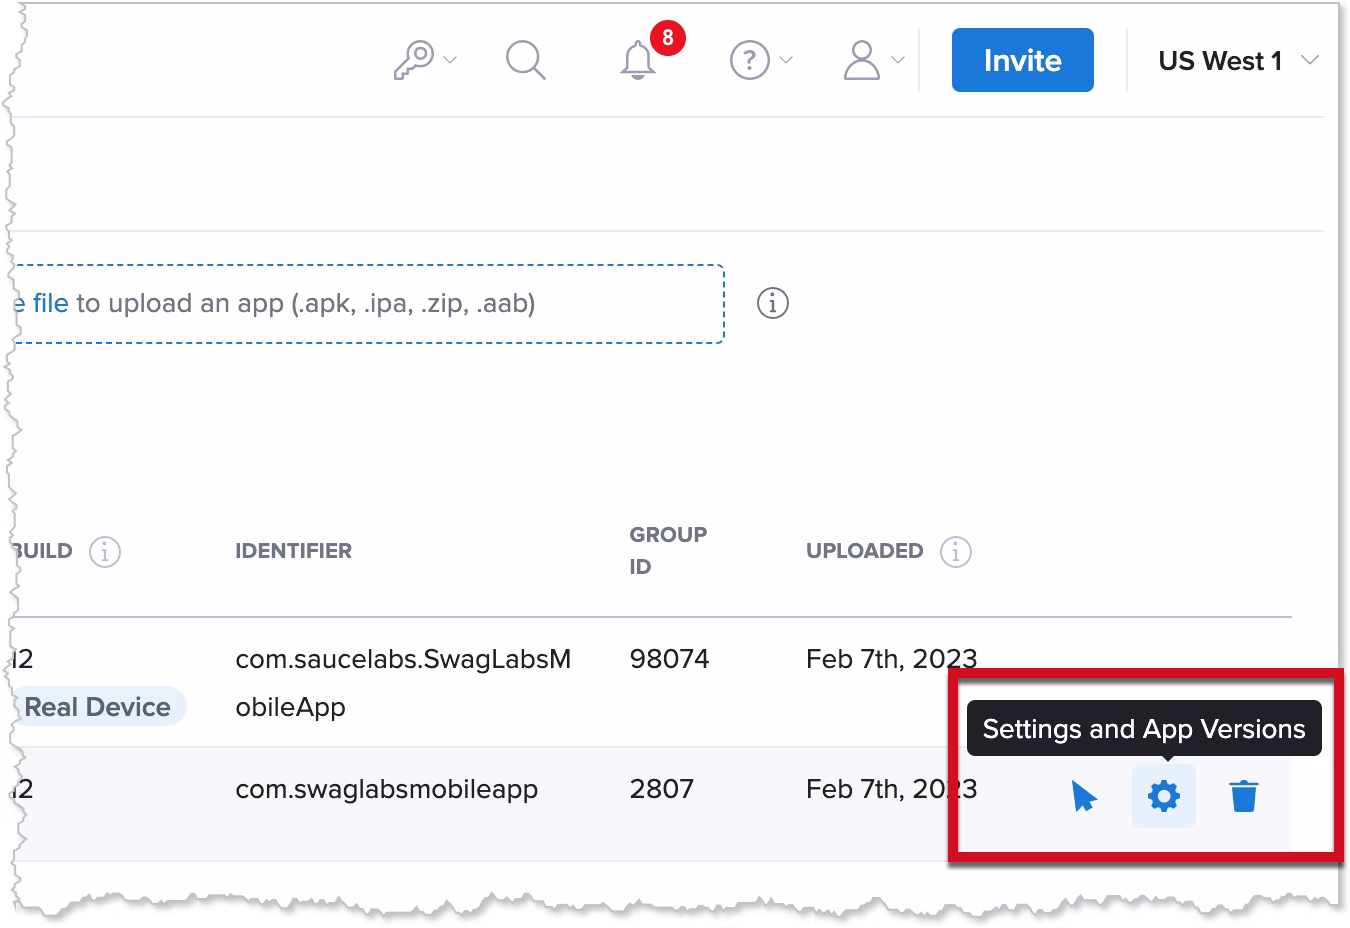This screenshot has height=928, width=1350.
Task: Open the US West 1 region dropdown
Action: point(1238,60)
